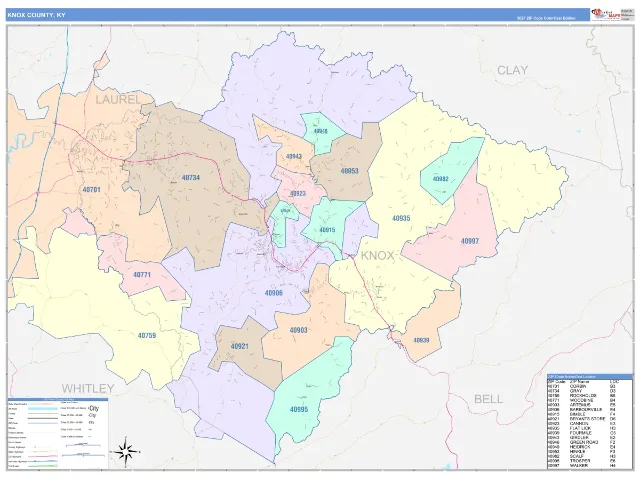
Task: Click the pink US highways line in legend
Action: [43, 456]
